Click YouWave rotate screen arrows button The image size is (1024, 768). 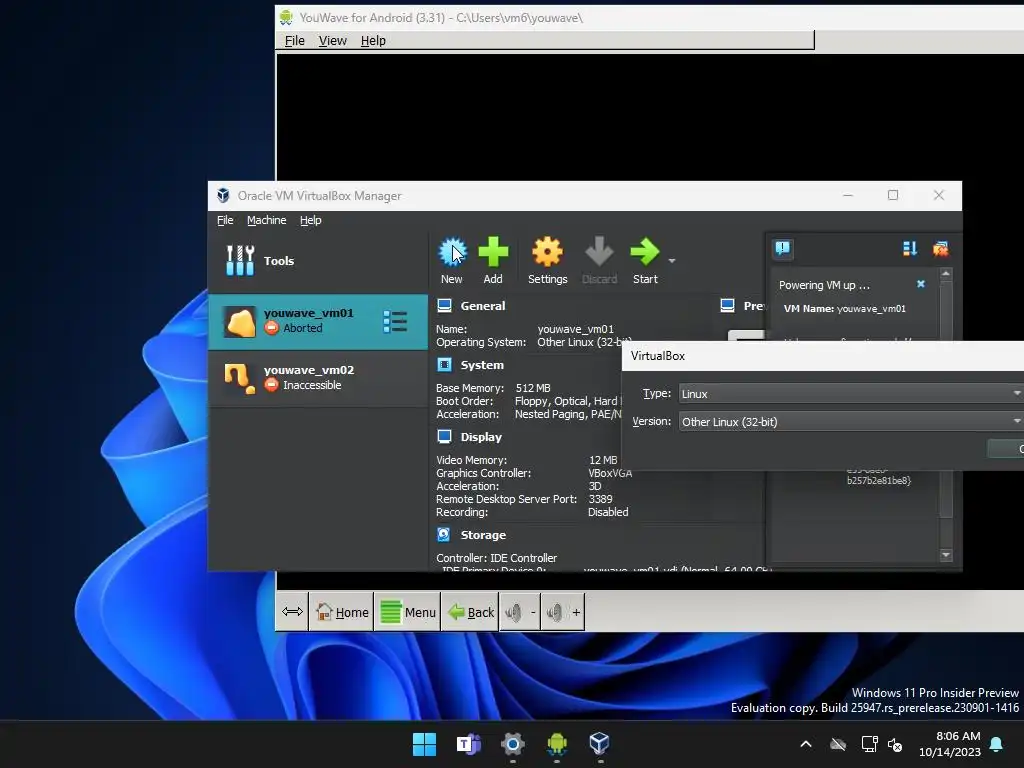(x=293, y=612)
